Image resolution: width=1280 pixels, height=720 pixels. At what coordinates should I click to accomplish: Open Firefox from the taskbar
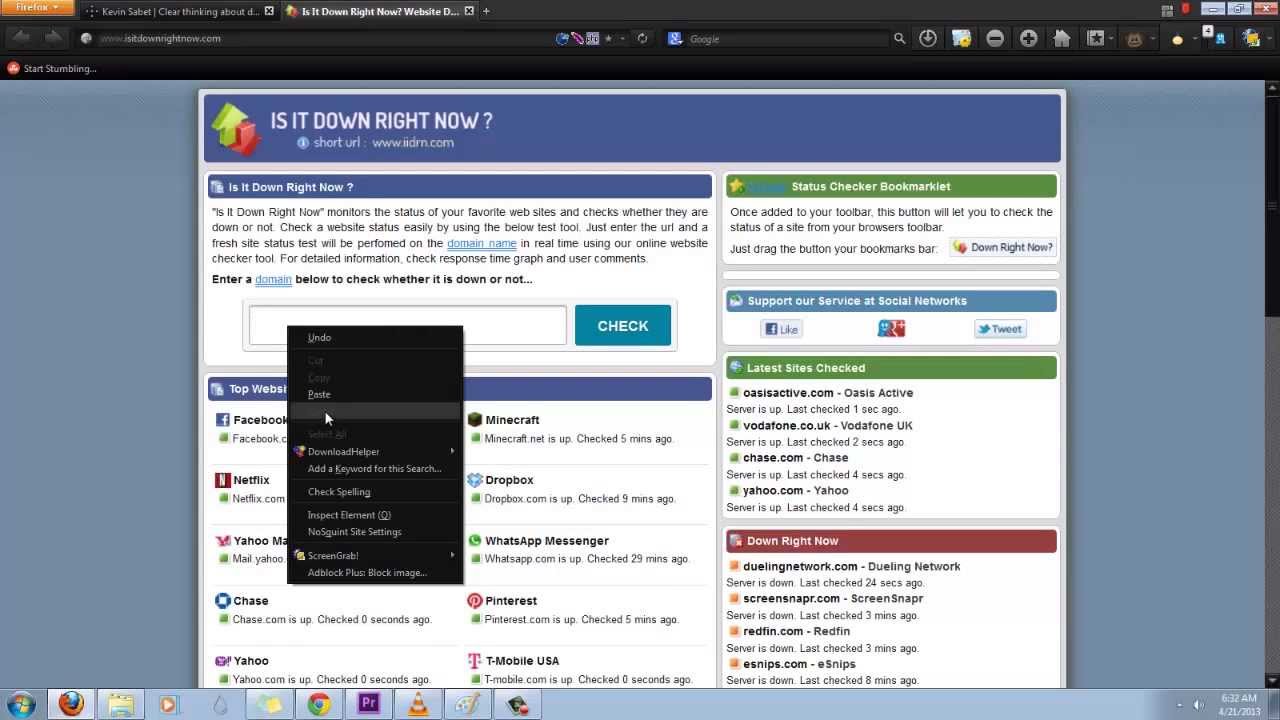70,704
